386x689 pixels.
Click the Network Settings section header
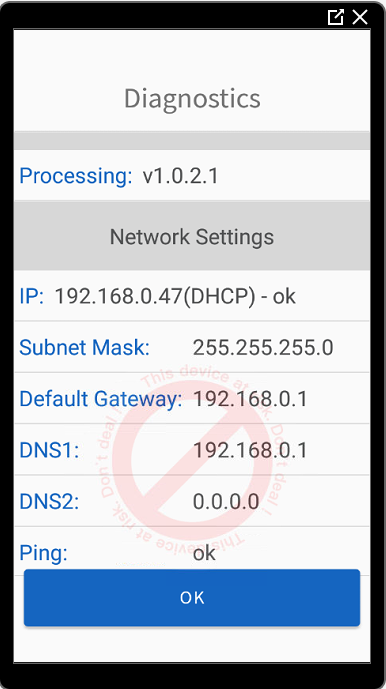click(x=192, y=236)
